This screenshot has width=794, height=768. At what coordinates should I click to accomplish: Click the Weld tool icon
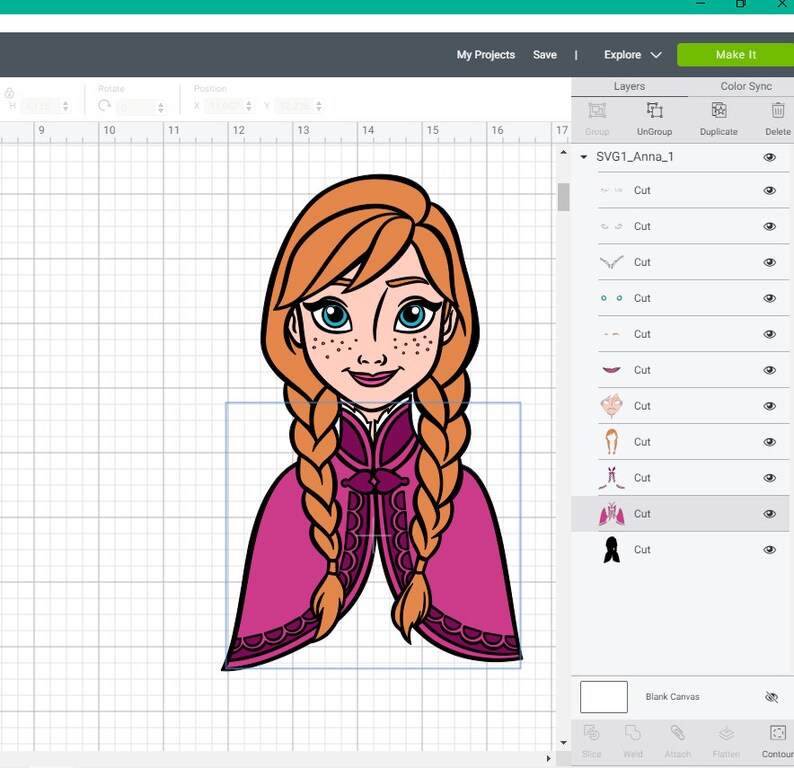click(632, 734)
